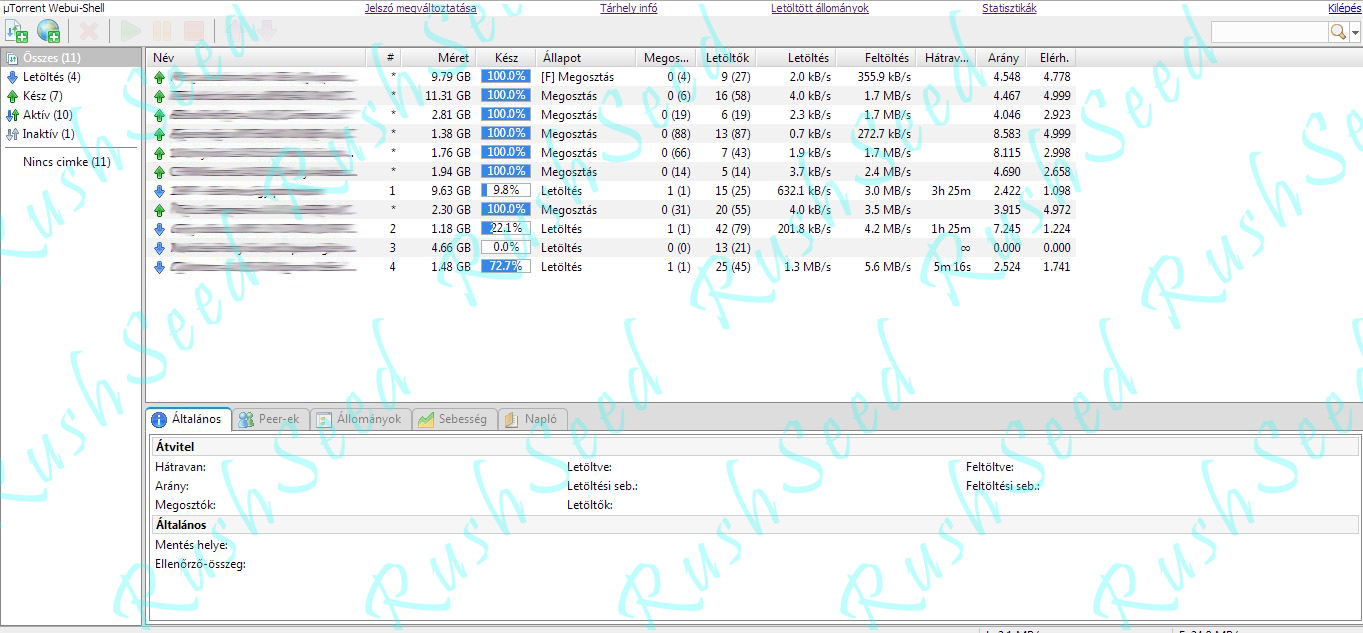Click the magnifier search icon

click(x=1338, y=33)
